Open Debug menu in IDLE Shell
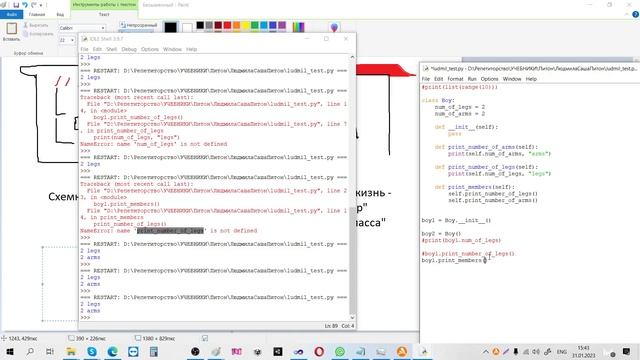The height and width of the screenshot is (360, 640). tap(129, 49)
